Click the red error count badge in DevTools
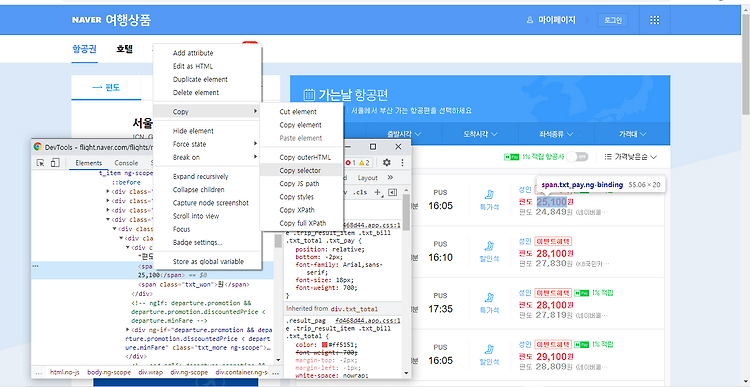750x387 pixels. click(351, 163)
